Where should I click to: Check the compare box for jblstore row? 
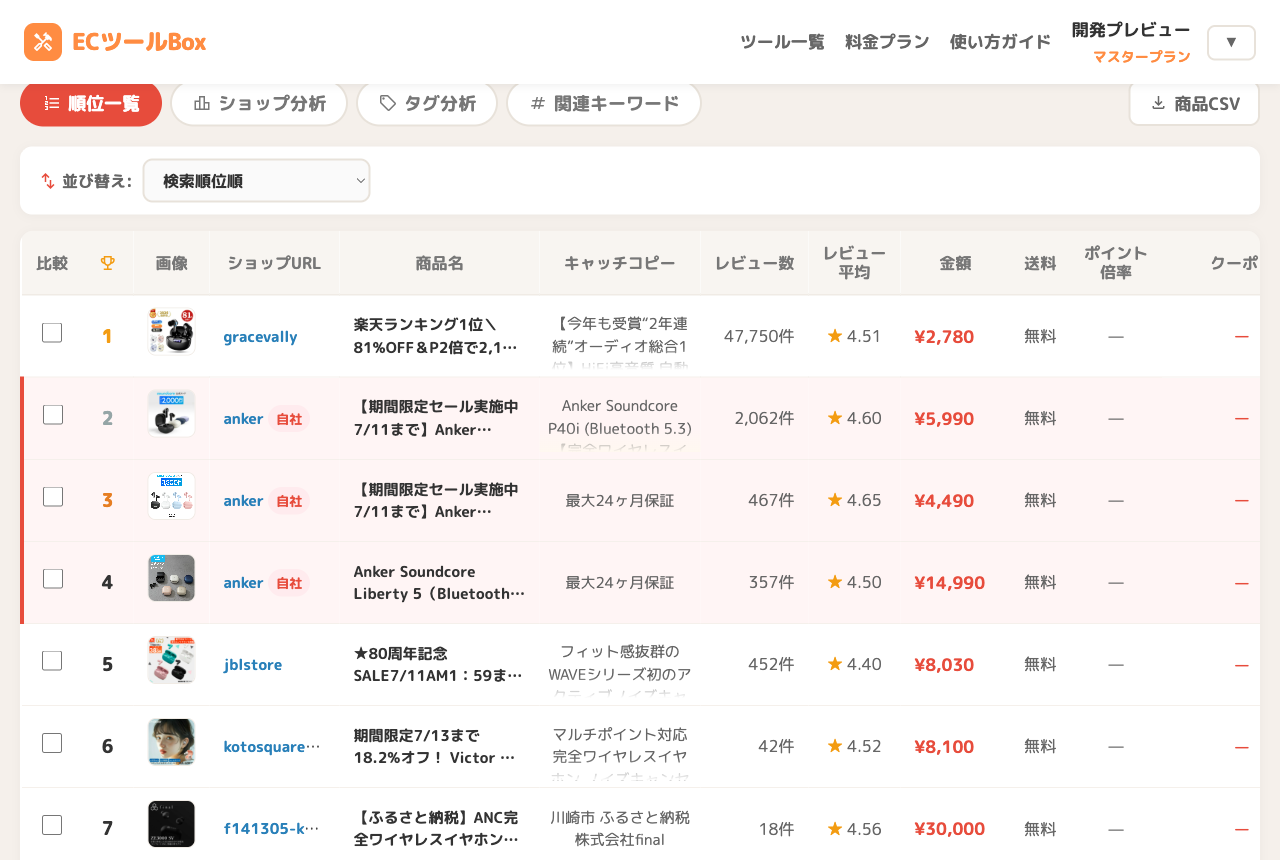point(52,661)
